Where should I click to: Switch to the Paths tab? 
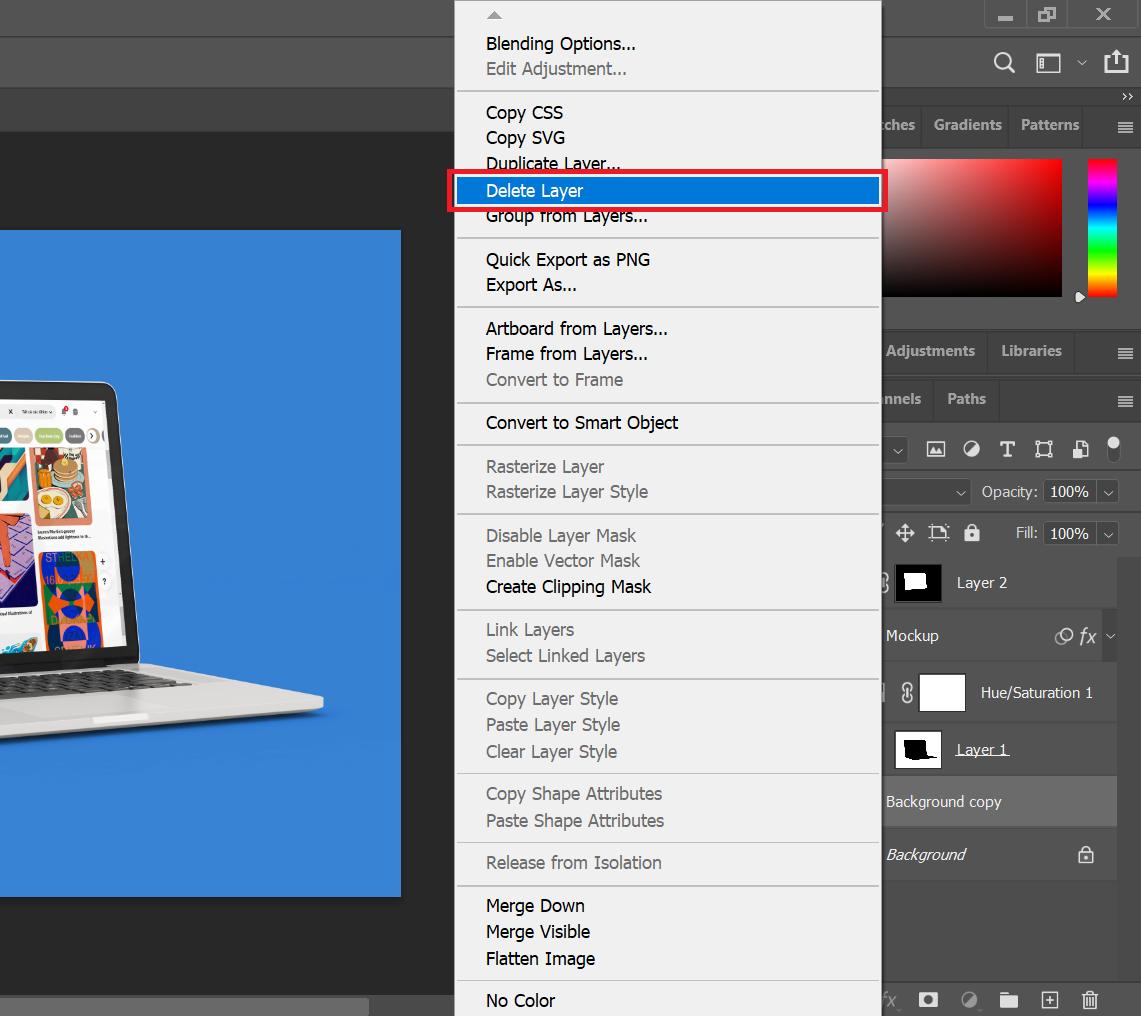click(965, 398)
